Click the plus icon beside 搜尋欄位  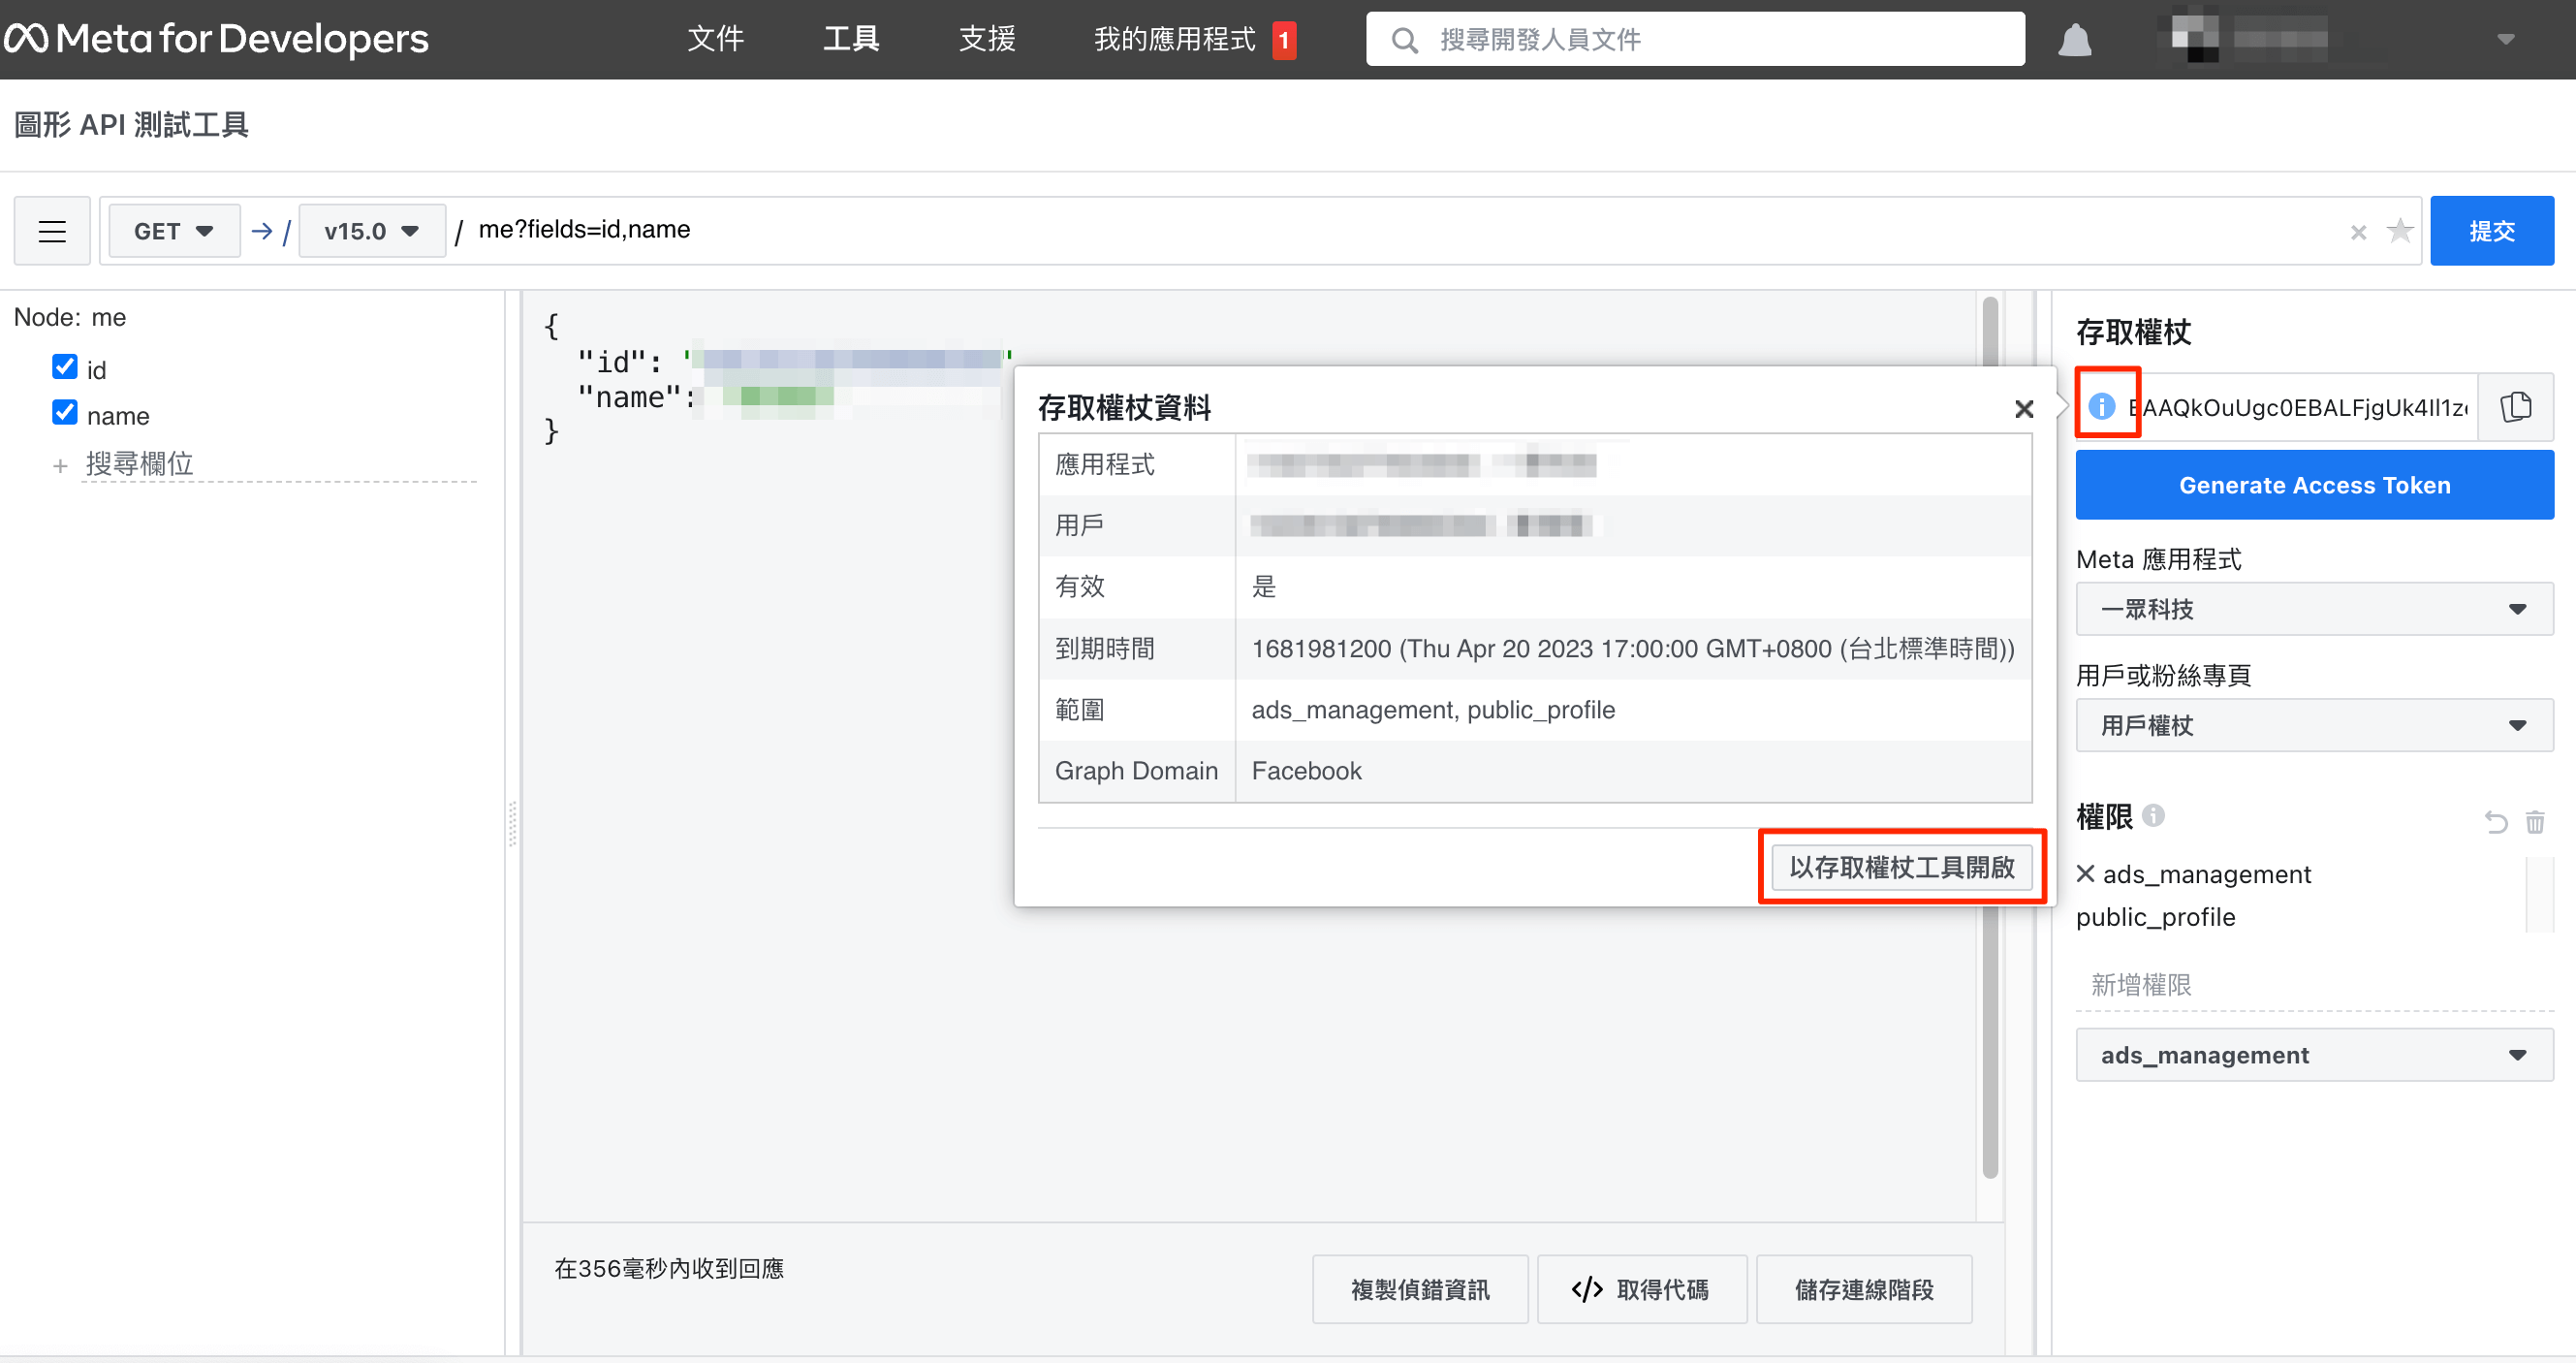pos(60,465)
